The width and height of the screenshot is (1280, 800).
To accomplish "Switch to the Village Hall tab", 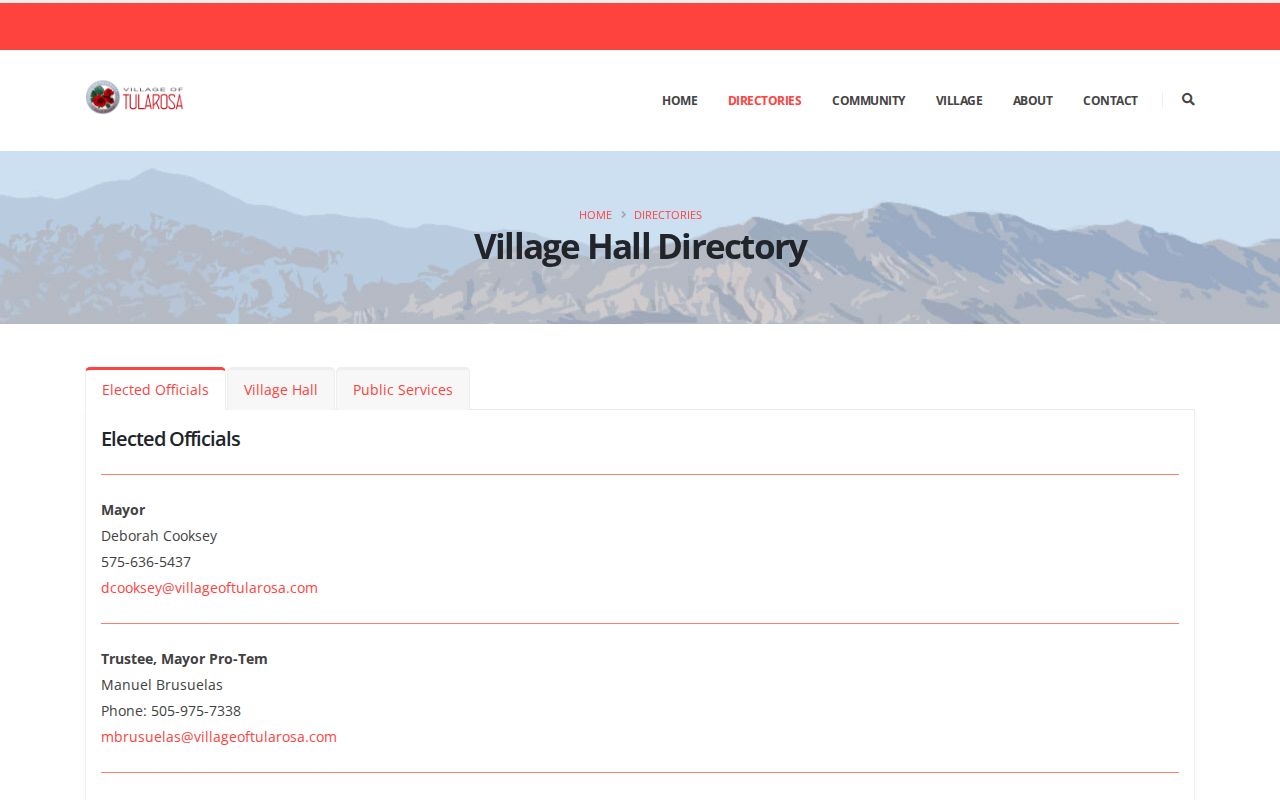I will tap(281, 389).
